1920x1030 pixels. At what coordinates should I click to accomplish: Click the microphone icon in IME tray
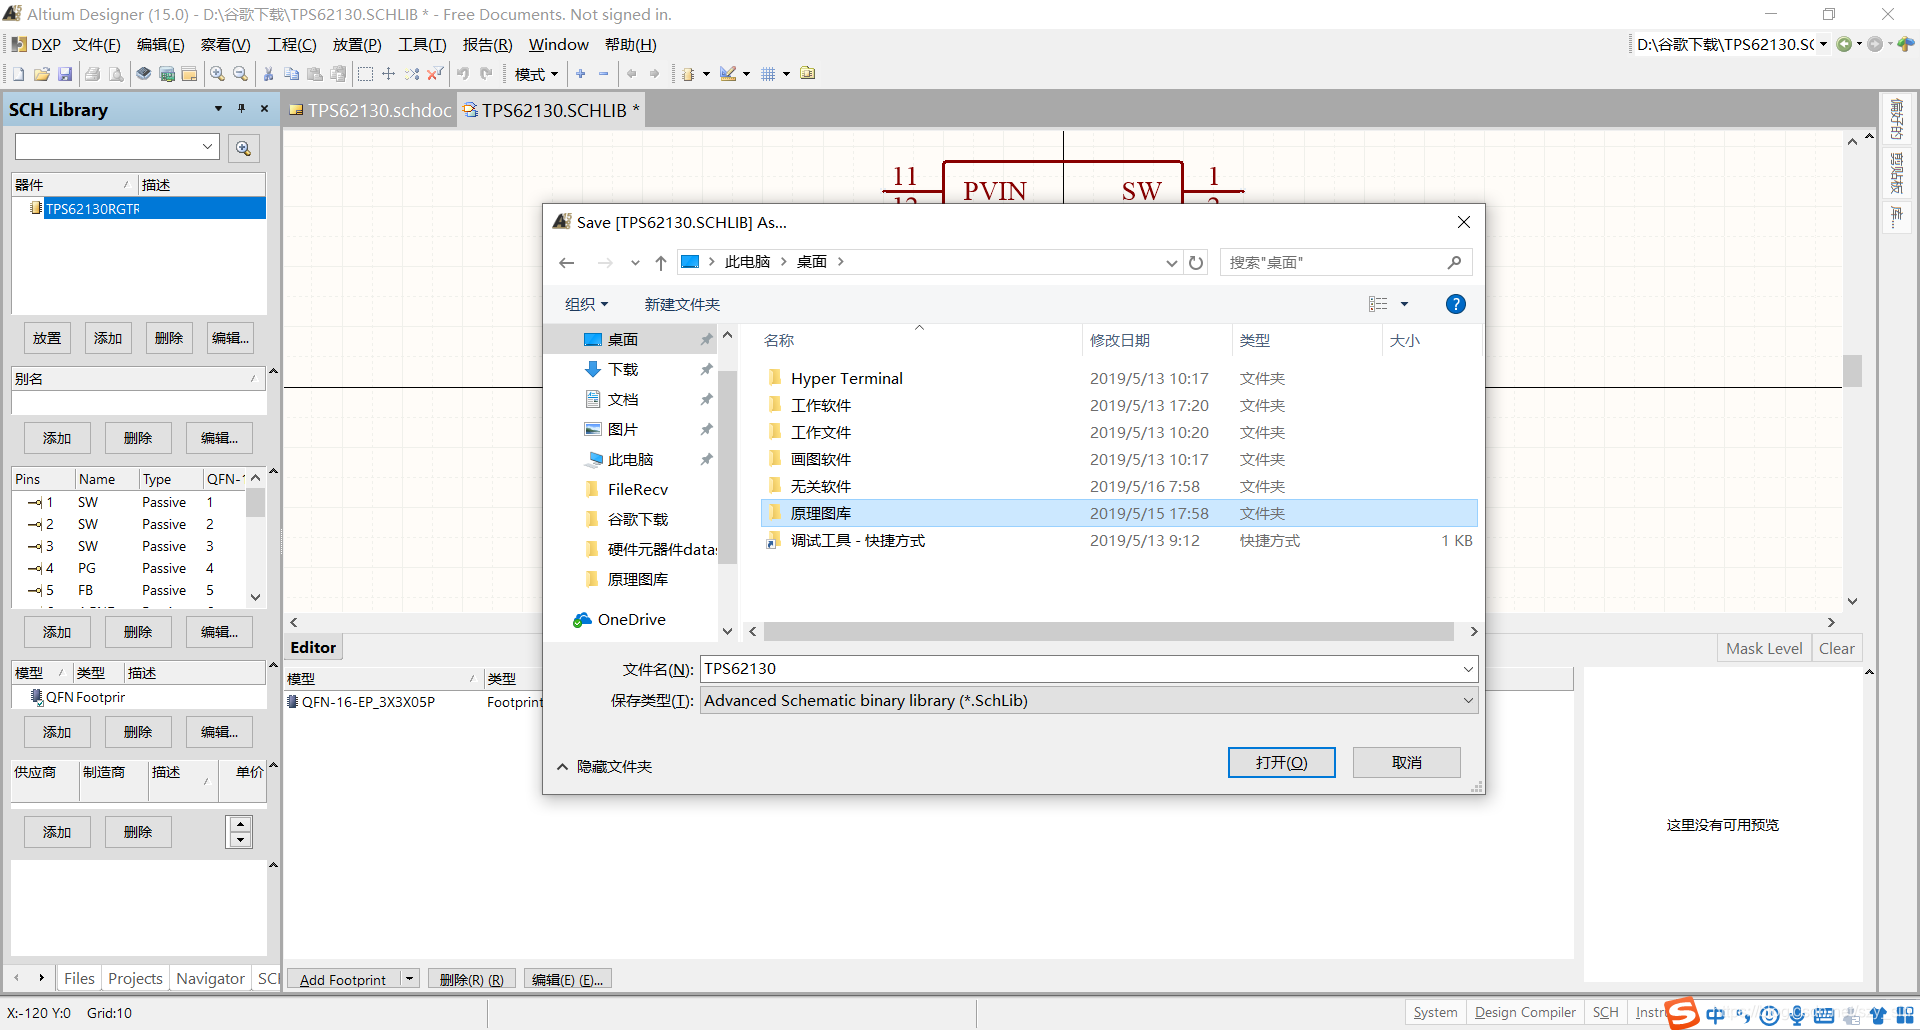[x=1797, y=1015]
